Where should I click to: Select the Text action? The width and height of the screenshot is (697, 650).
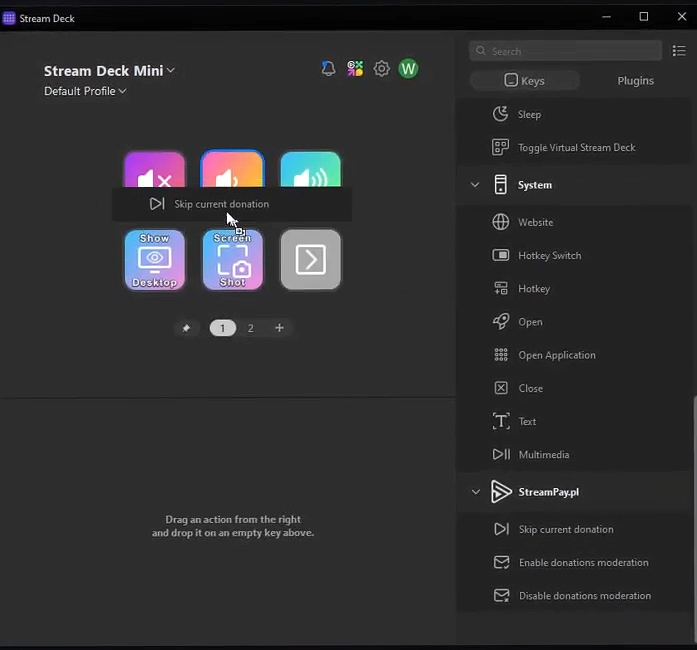(x=573, y=421)
